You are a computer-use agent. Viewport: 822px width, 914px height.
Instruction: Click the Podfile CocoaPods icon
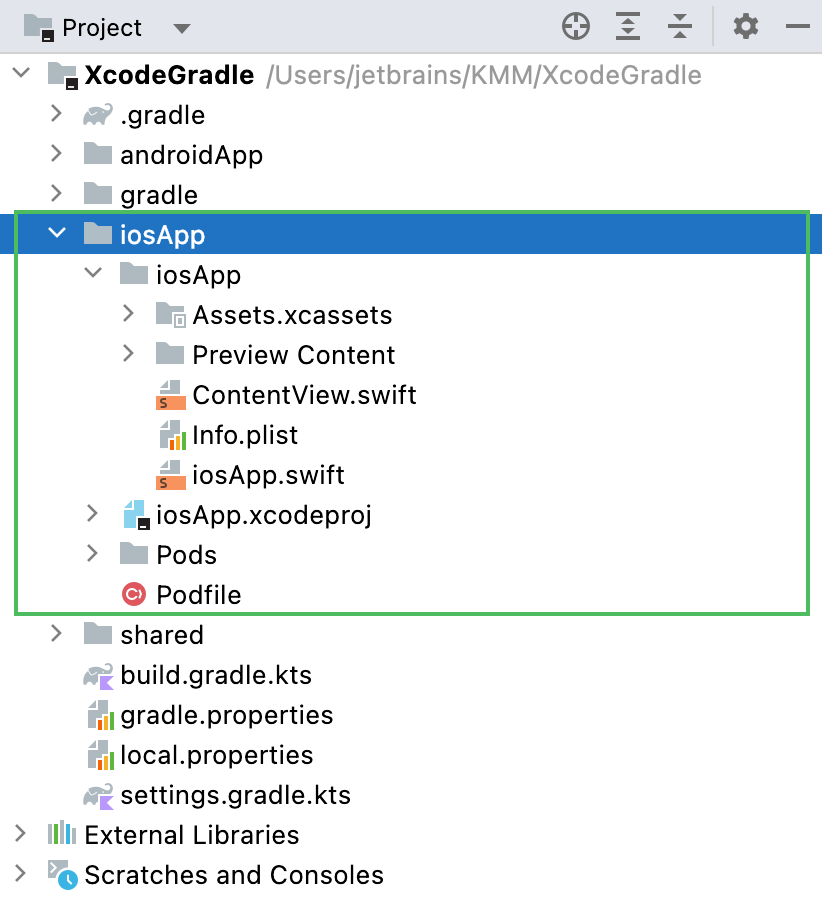[x=133, y=595]
